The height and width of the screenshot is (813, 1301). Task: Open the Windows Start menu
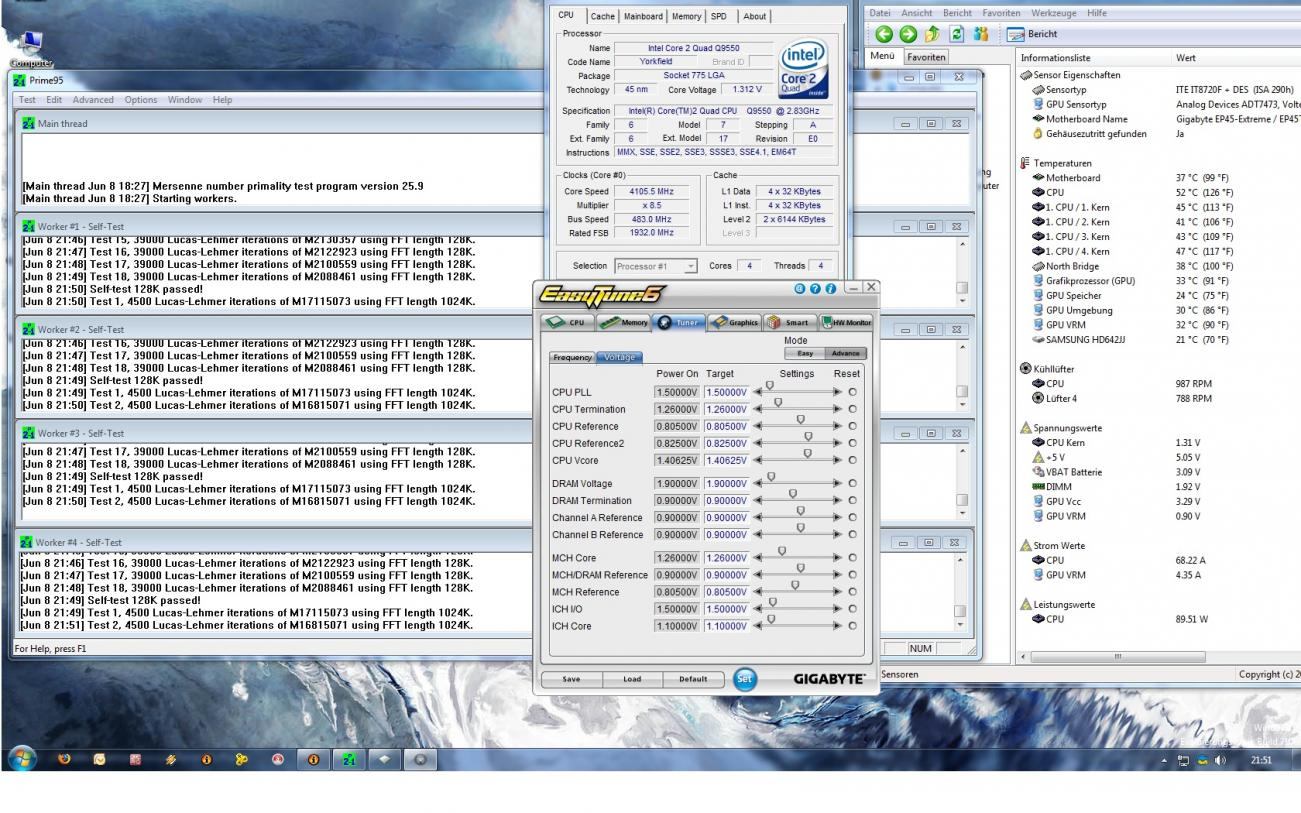click(23, 759)
